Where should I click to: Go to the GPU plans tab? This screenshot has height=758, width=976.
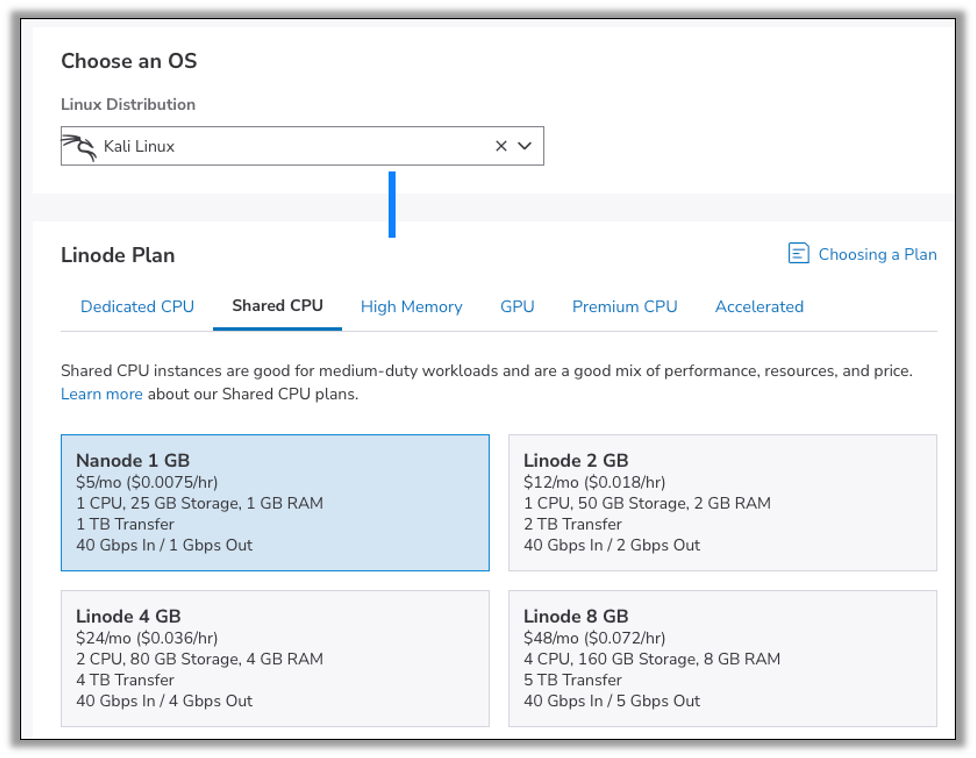(x=517, y=307)
